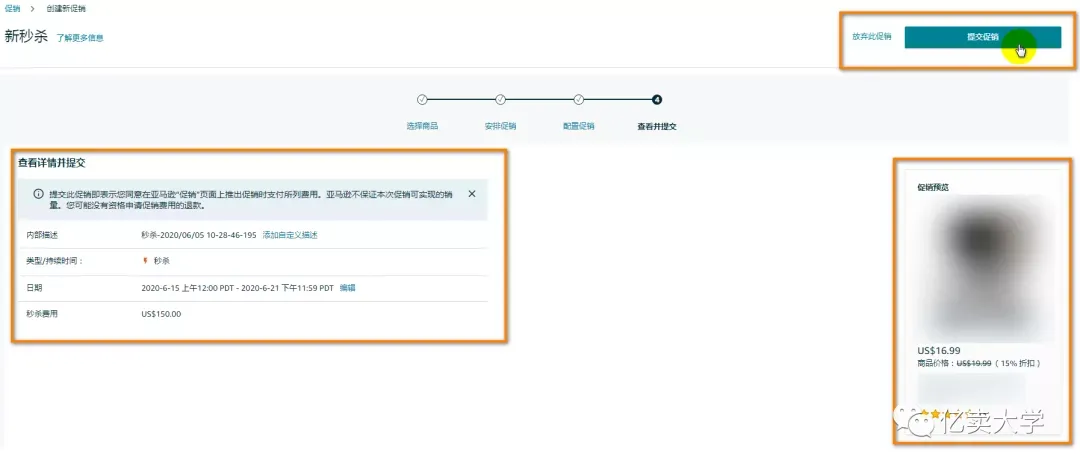Screen dimensions: 1080x469
Task: Click the 放弃此促销 link
Action: (x=871, y=37)
